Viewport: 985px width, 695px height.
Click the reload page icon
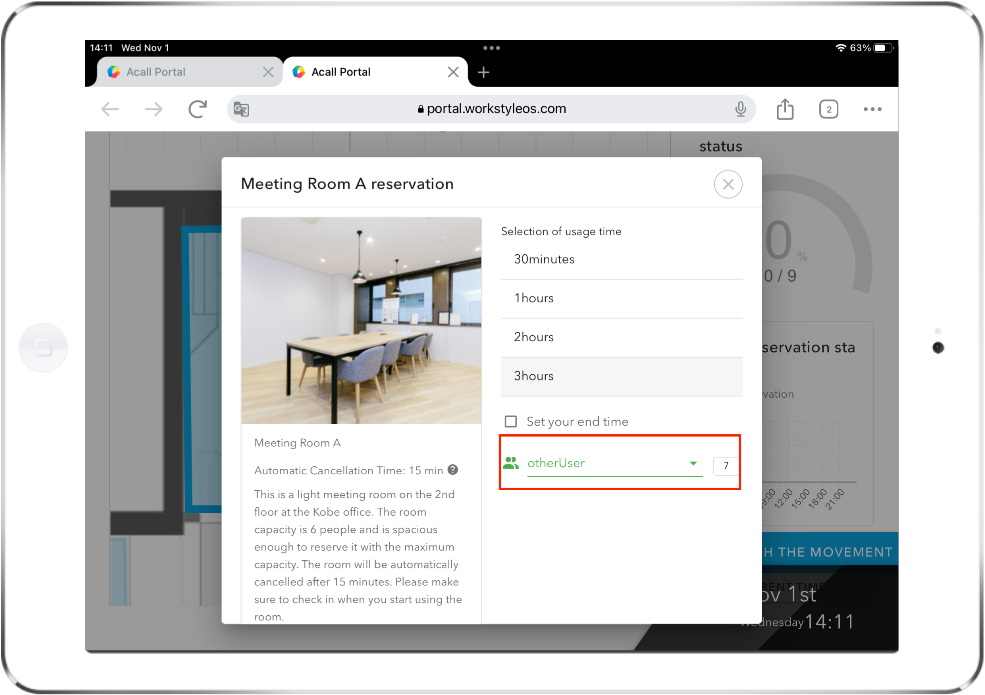click(x=198, y=109)
